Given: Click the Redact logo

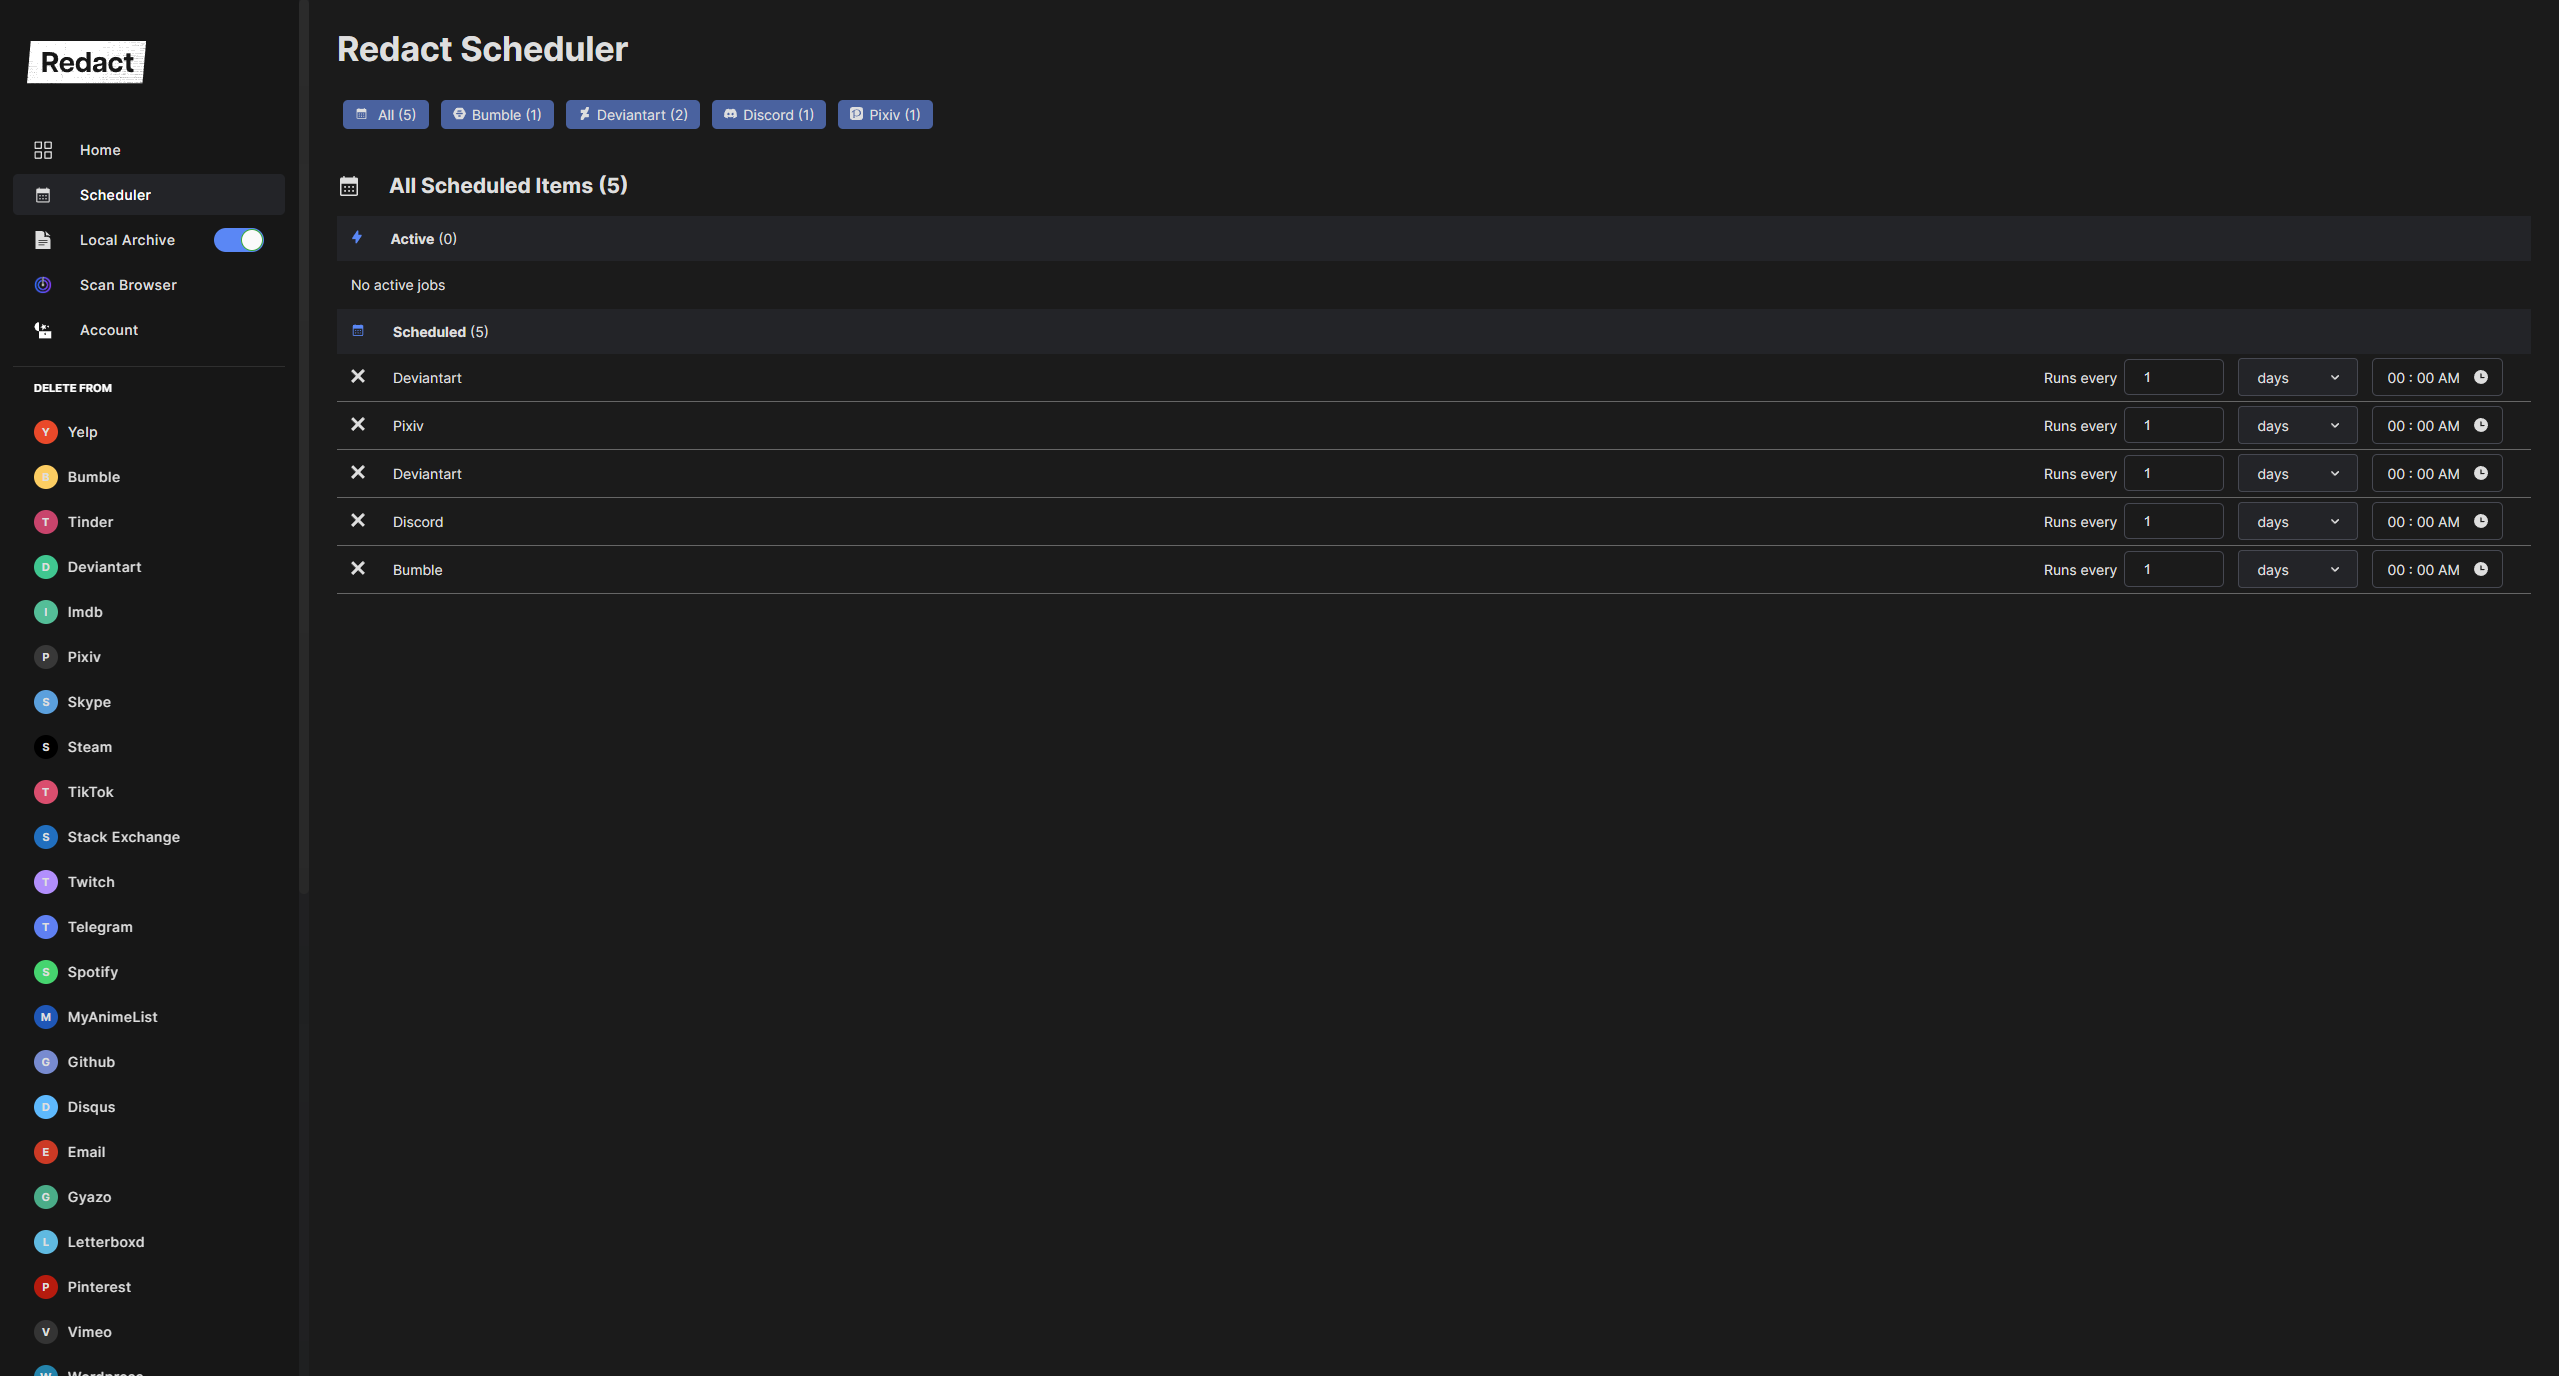Looking at the screenshot, I should pyautogui.click(x=87, y=62).
